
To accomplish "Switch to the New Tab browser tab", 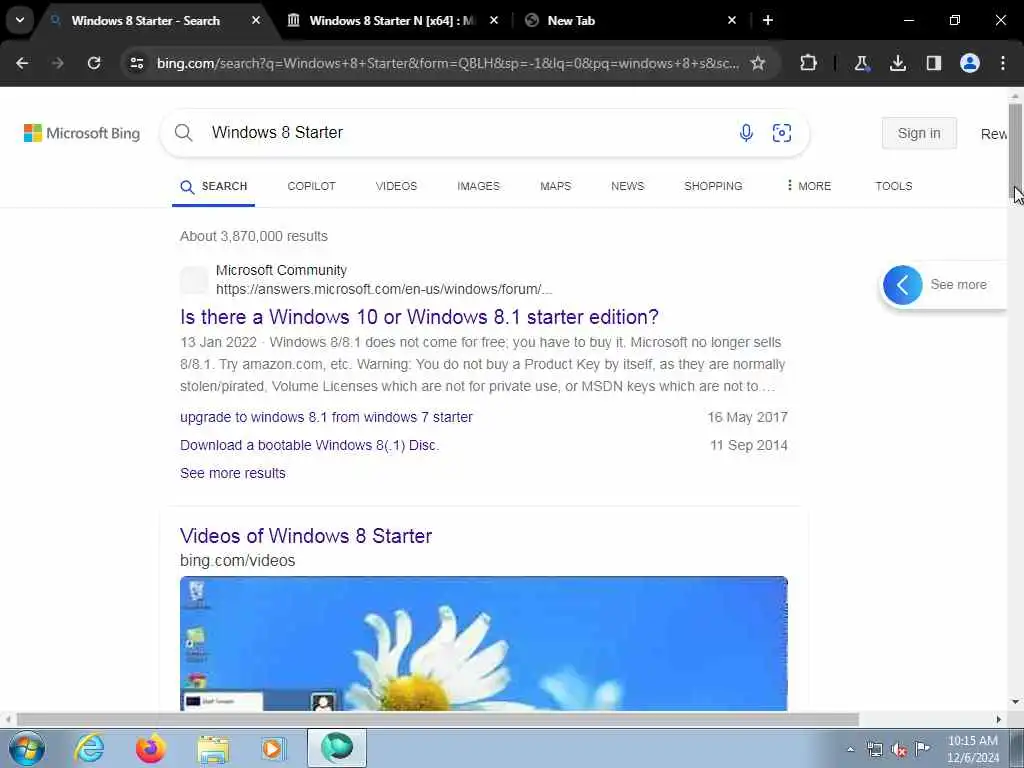I will (x=571, y=21).
